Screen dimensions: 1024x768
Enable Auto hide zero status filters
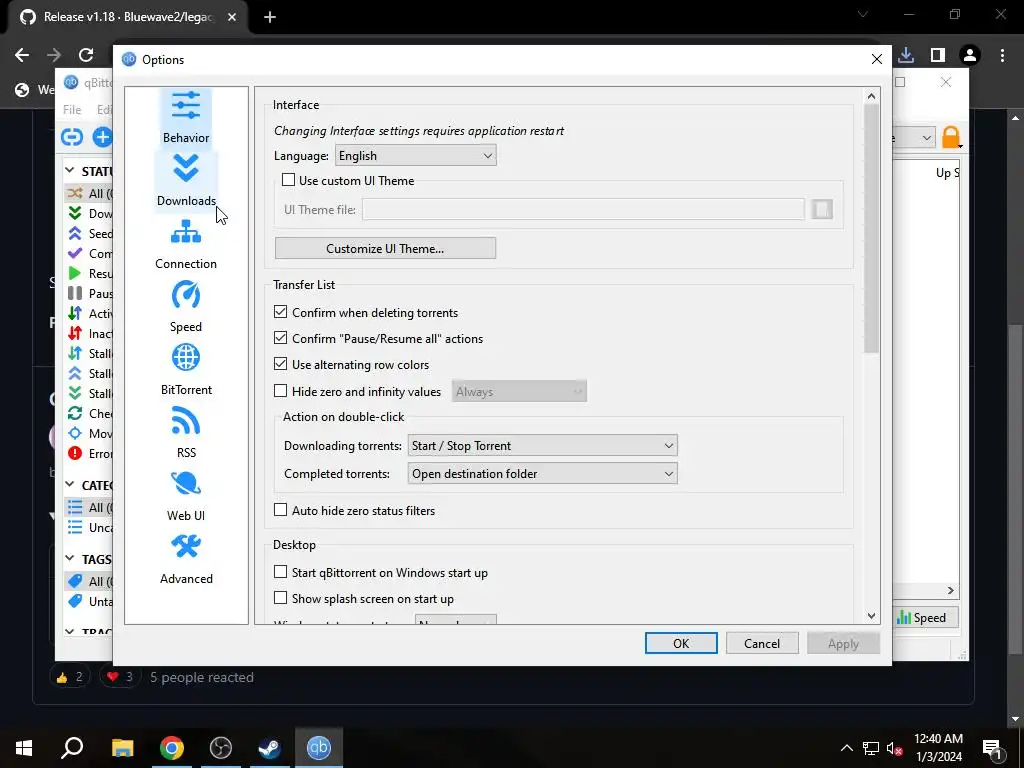(x=280, y=509)
